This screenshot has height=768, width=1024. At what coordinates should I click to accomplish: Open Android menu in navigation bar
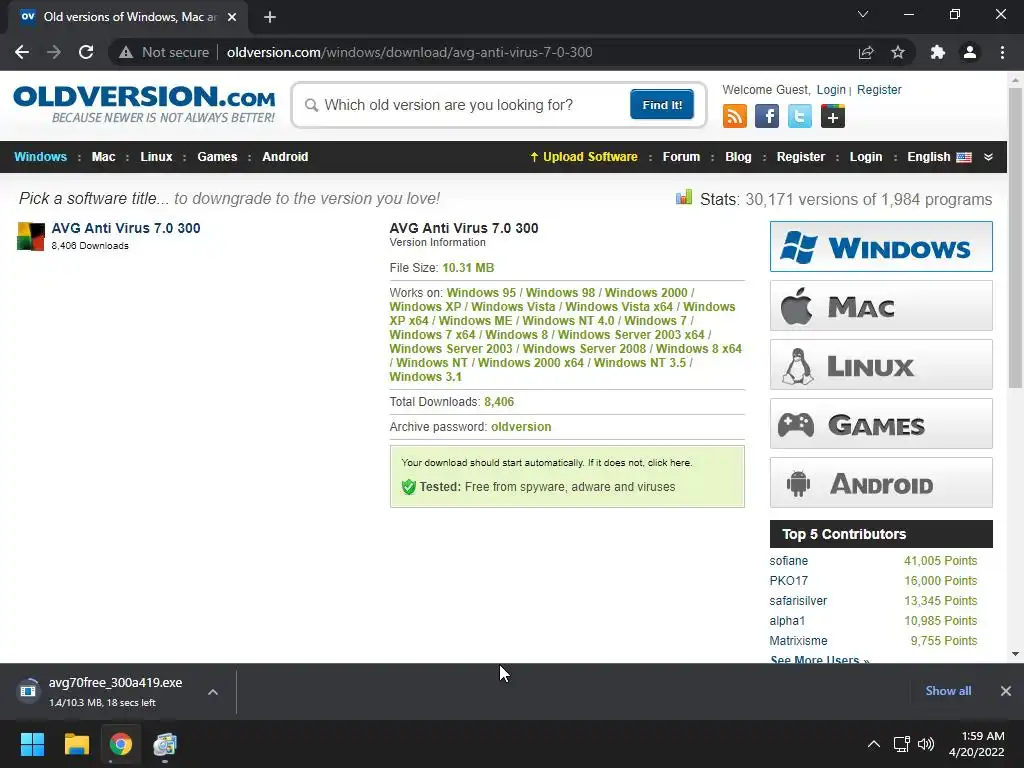click(285, 157)
